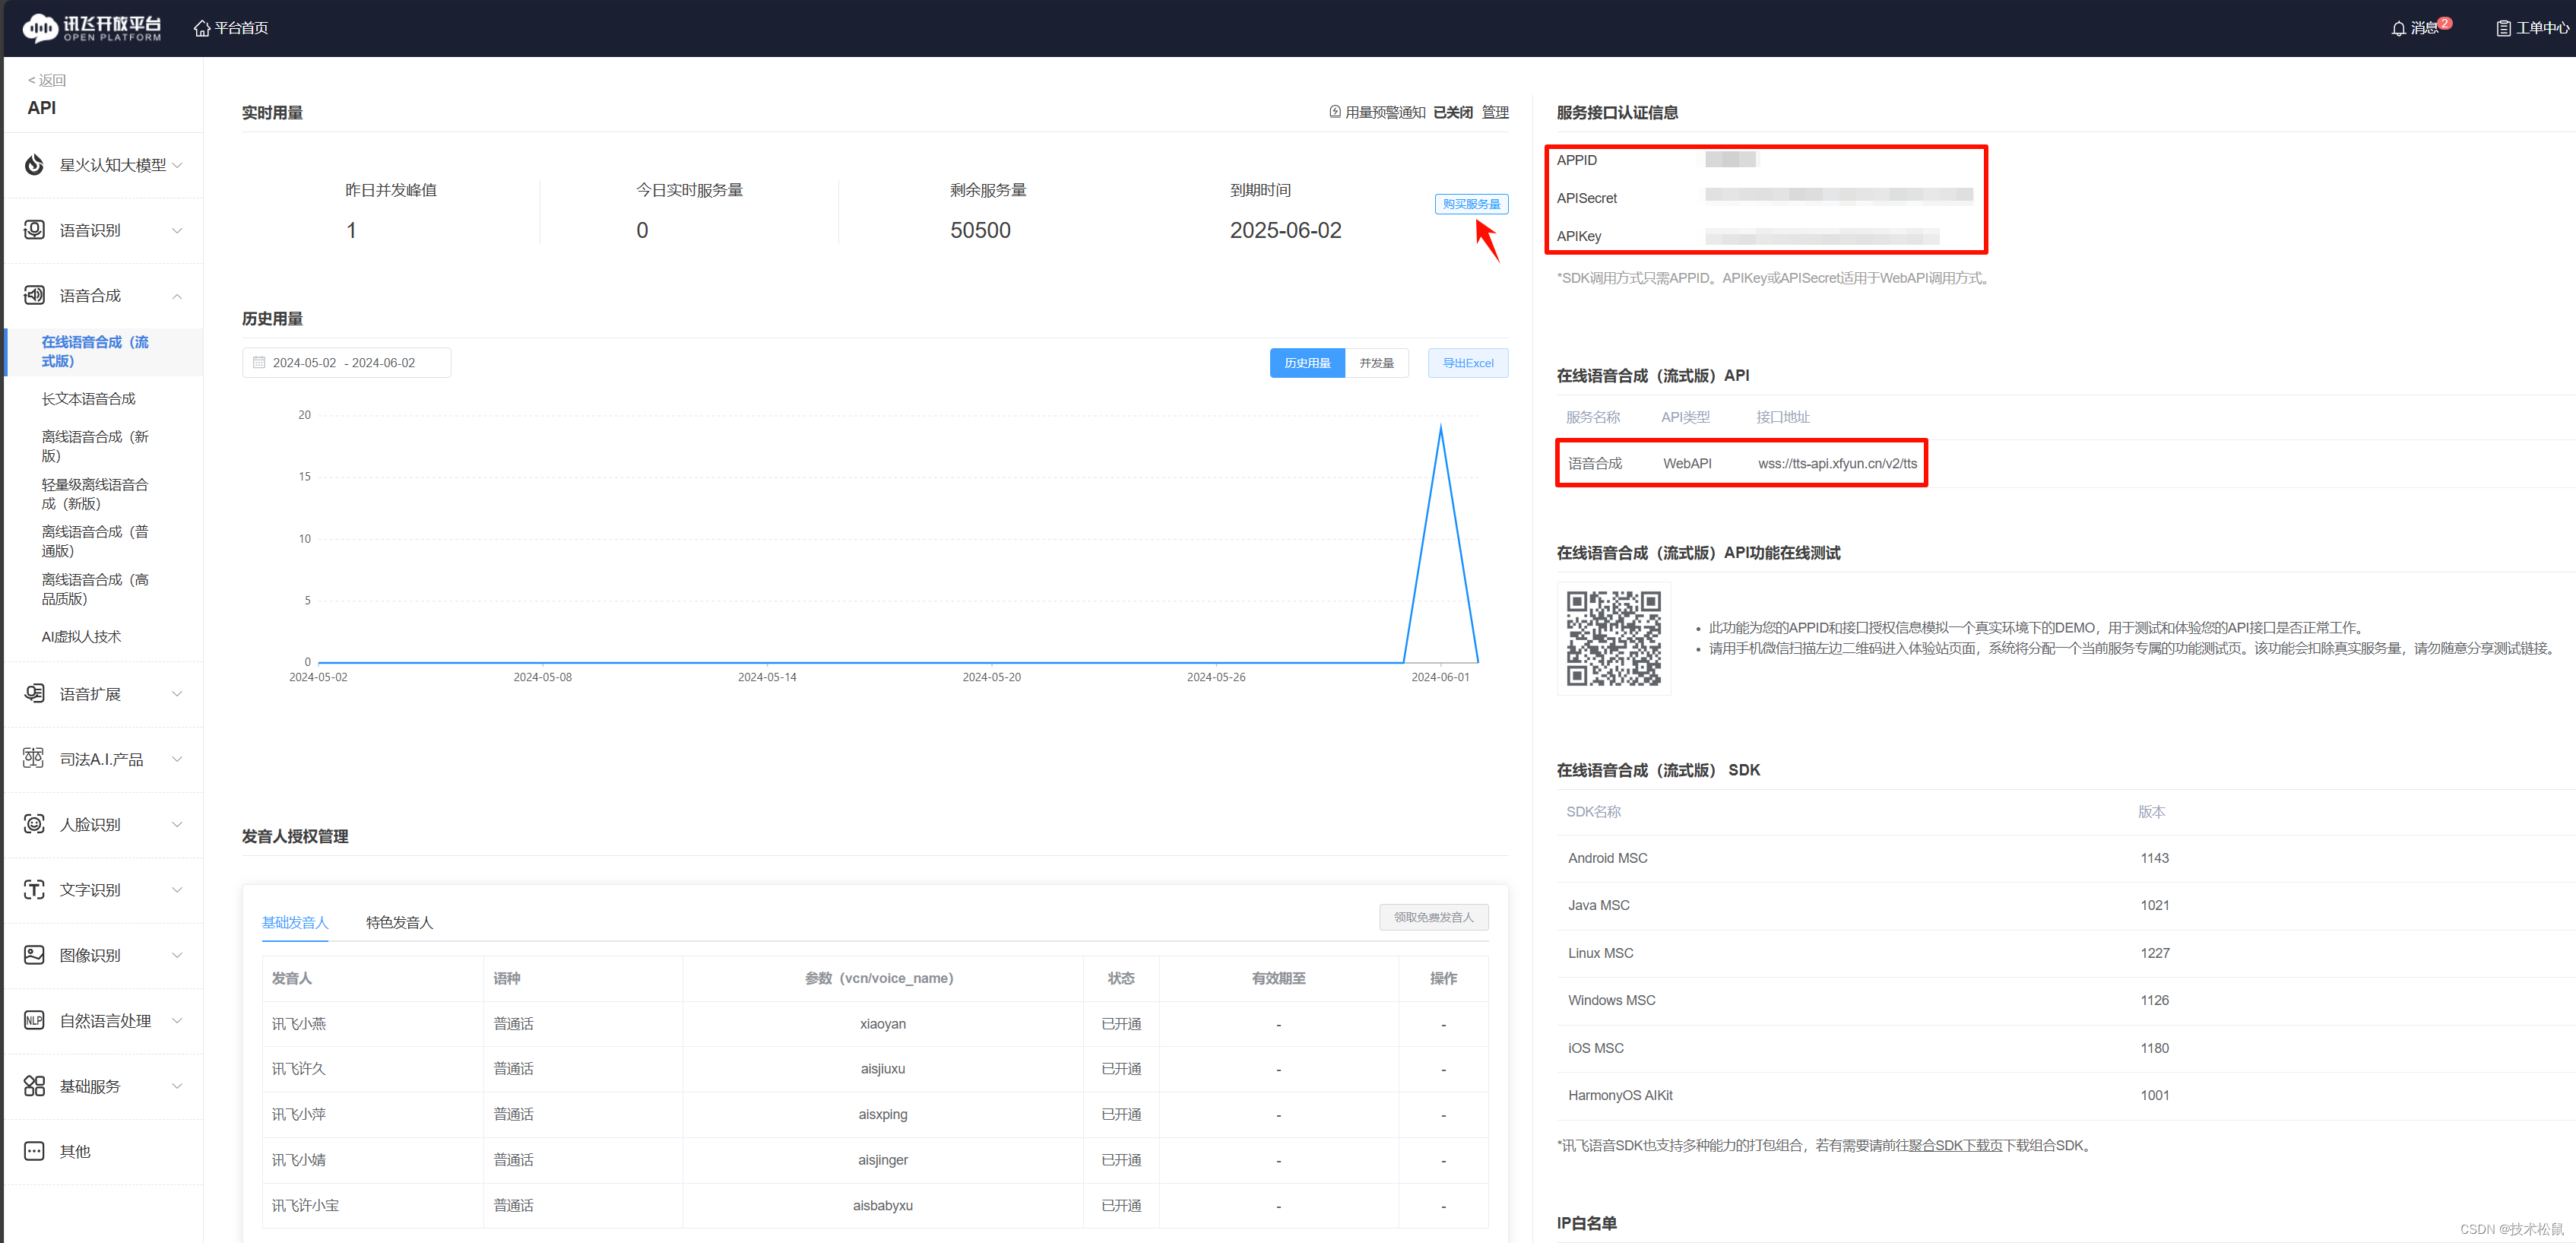
Task: Select 长文本语音合成 in the sidebar
Action: [x=88, y=399]
